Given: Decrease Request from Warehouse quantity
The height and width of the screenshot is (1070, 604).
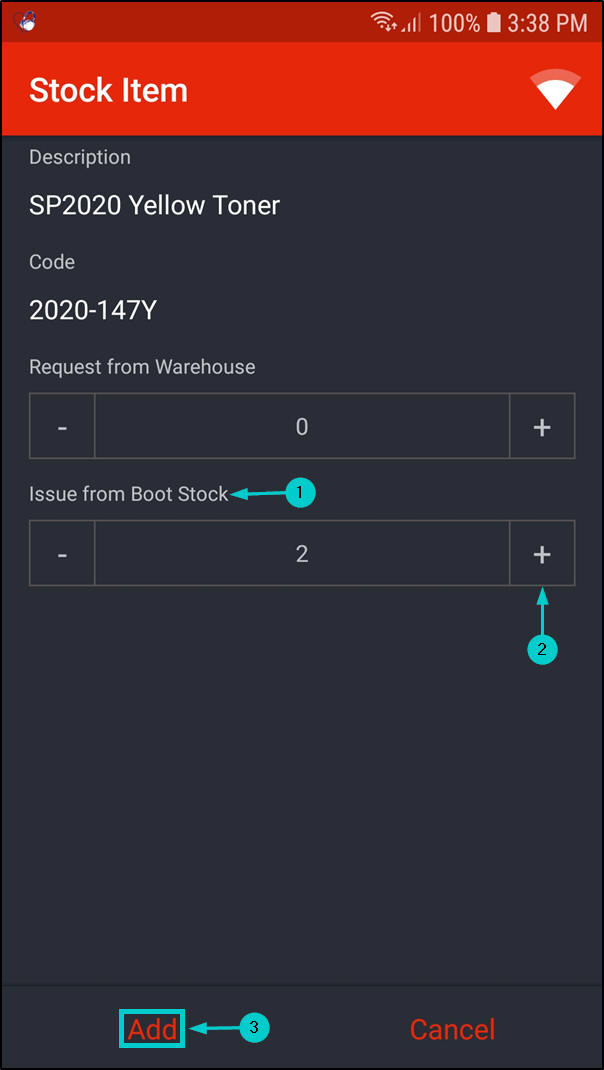Looking at the screenshot, I should pyautogui.click(x=62, y=427).
